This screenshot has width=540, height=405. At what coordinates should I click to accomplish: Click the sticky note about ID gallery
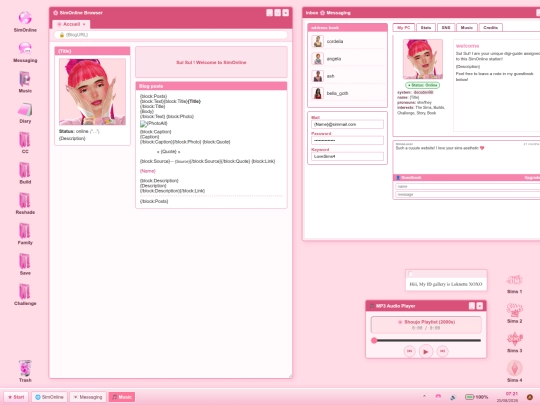click(446, 280)
